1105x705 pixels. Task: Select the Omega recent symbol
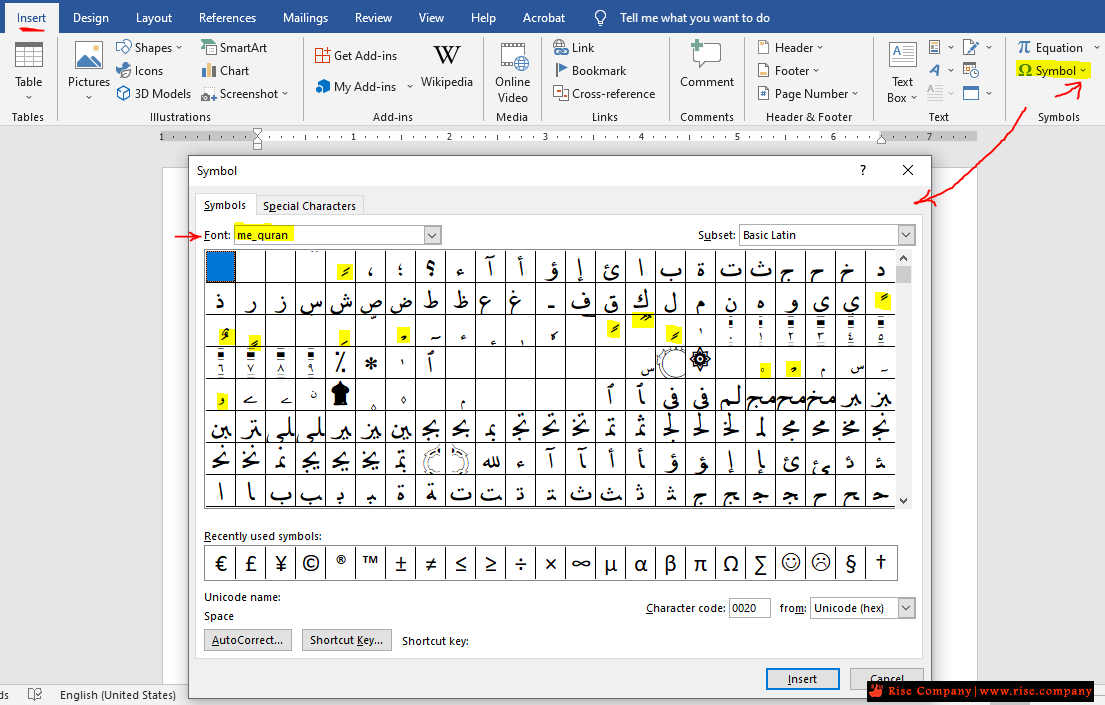pos(731,563)
